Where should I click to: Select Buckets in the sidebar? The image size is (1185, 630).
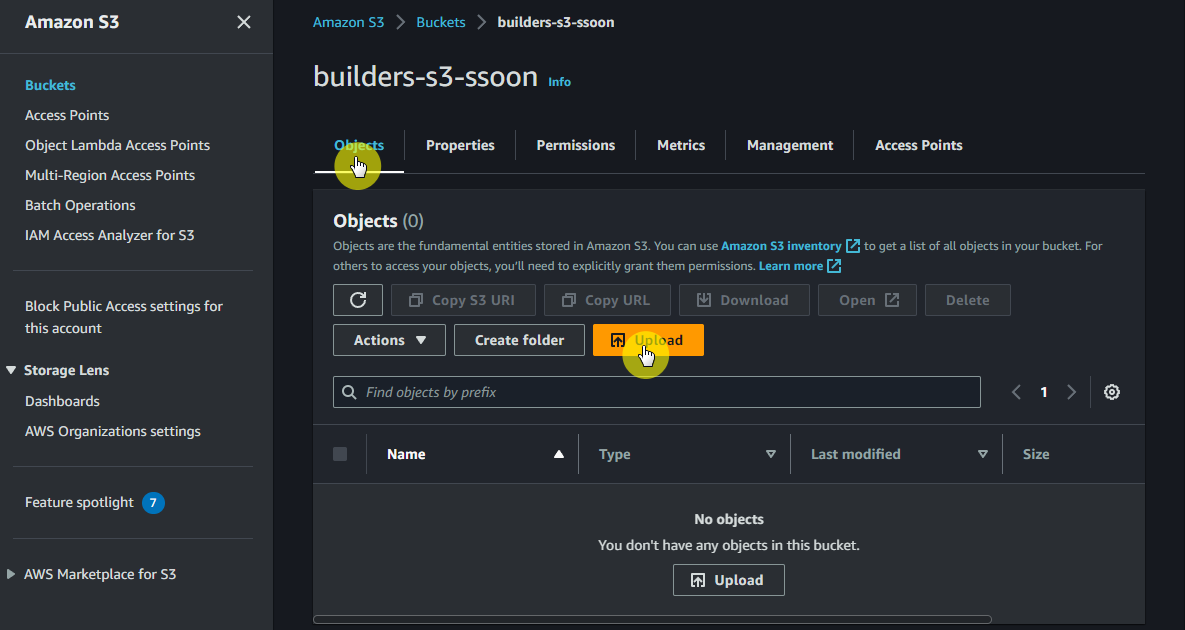coord(50,85)
